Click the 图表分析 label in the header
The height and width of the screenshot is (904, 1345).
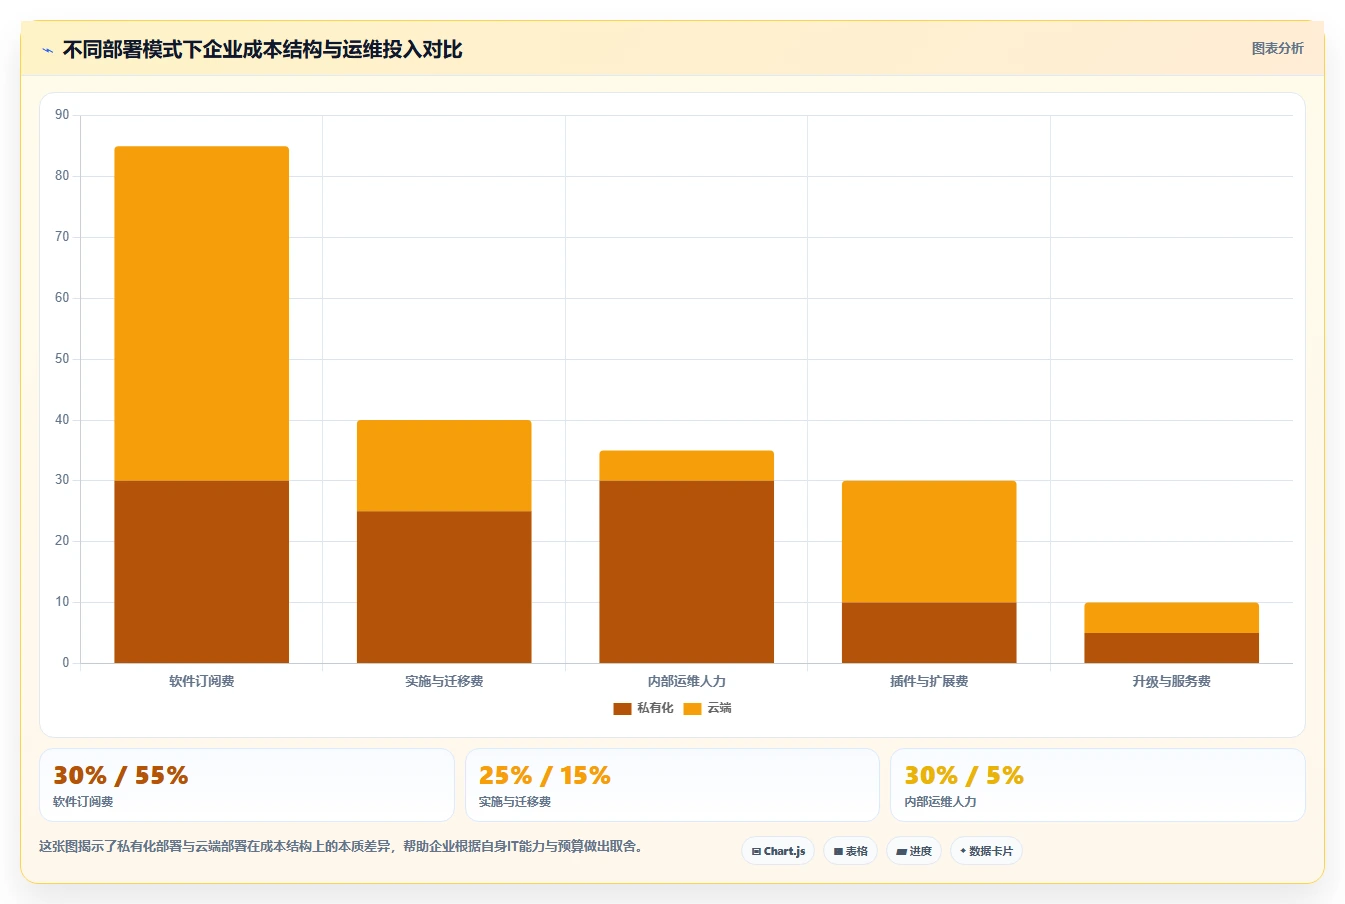[x=1277, y=48]
